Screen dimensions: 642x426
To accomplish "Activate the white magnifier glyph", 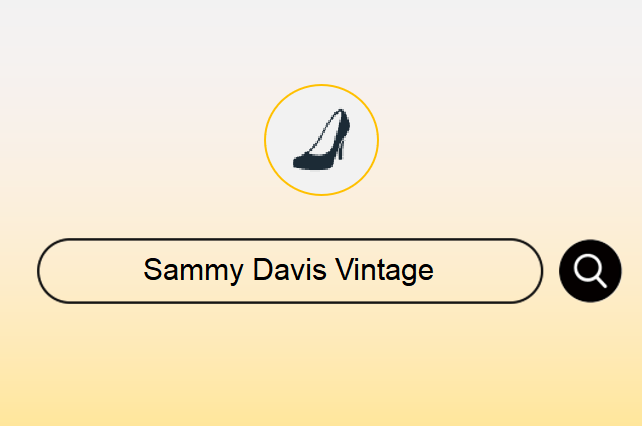I will point(590,271).
